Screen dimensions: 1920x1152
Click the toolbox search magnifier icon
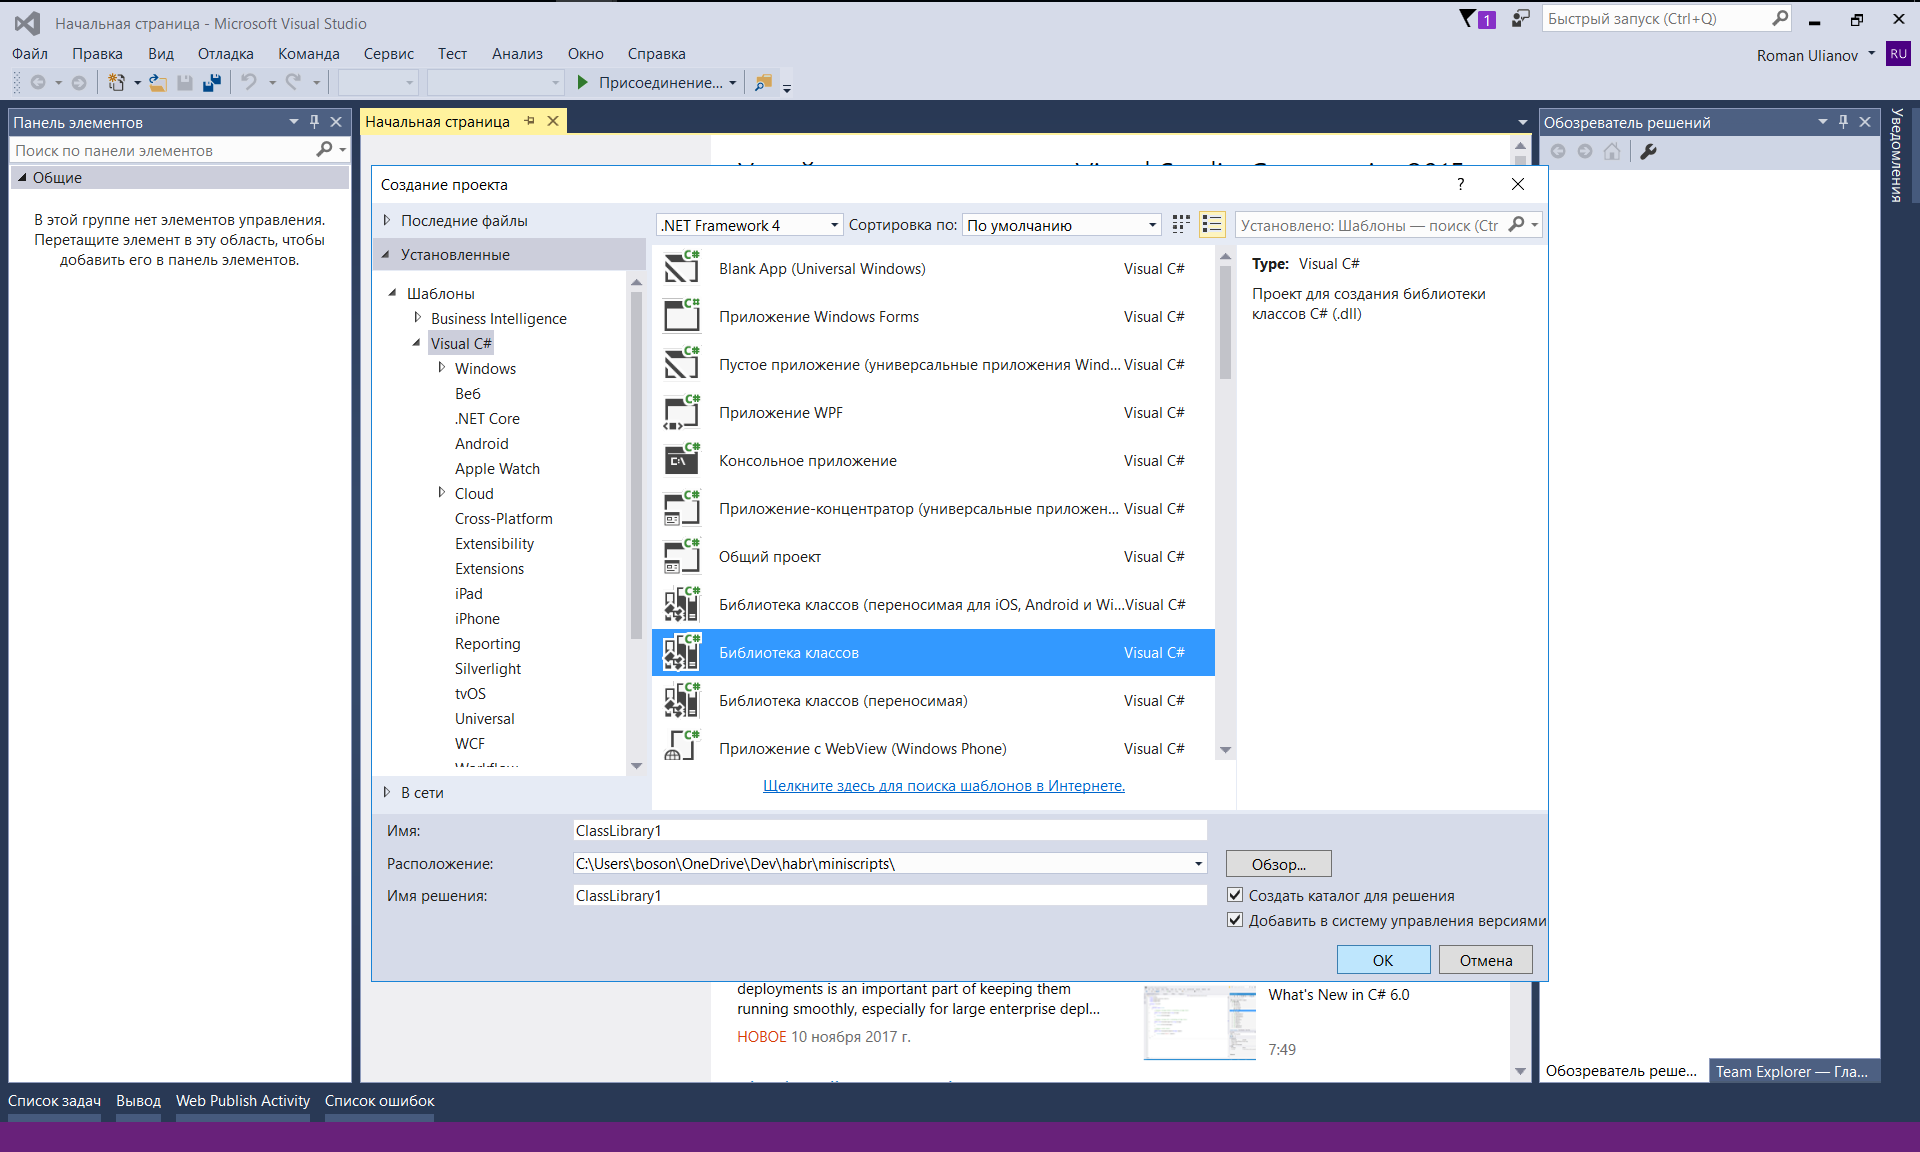pos(324,150)
